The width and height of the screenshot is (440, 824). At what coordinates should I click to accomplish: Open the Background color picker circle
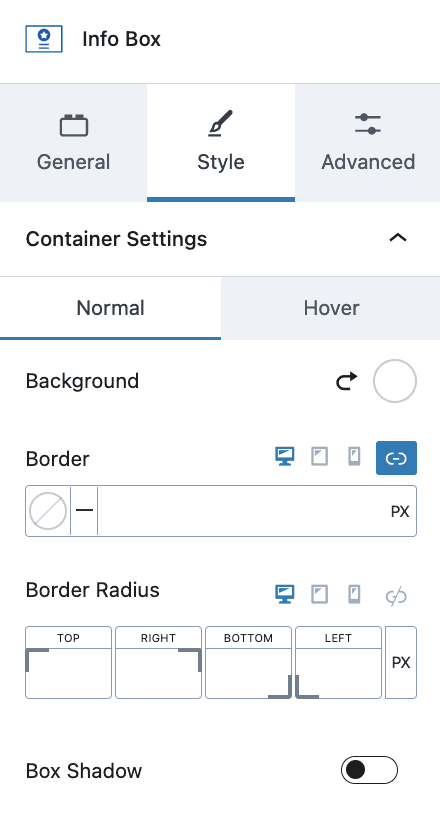pyautogui.click(x=395, y=381)
